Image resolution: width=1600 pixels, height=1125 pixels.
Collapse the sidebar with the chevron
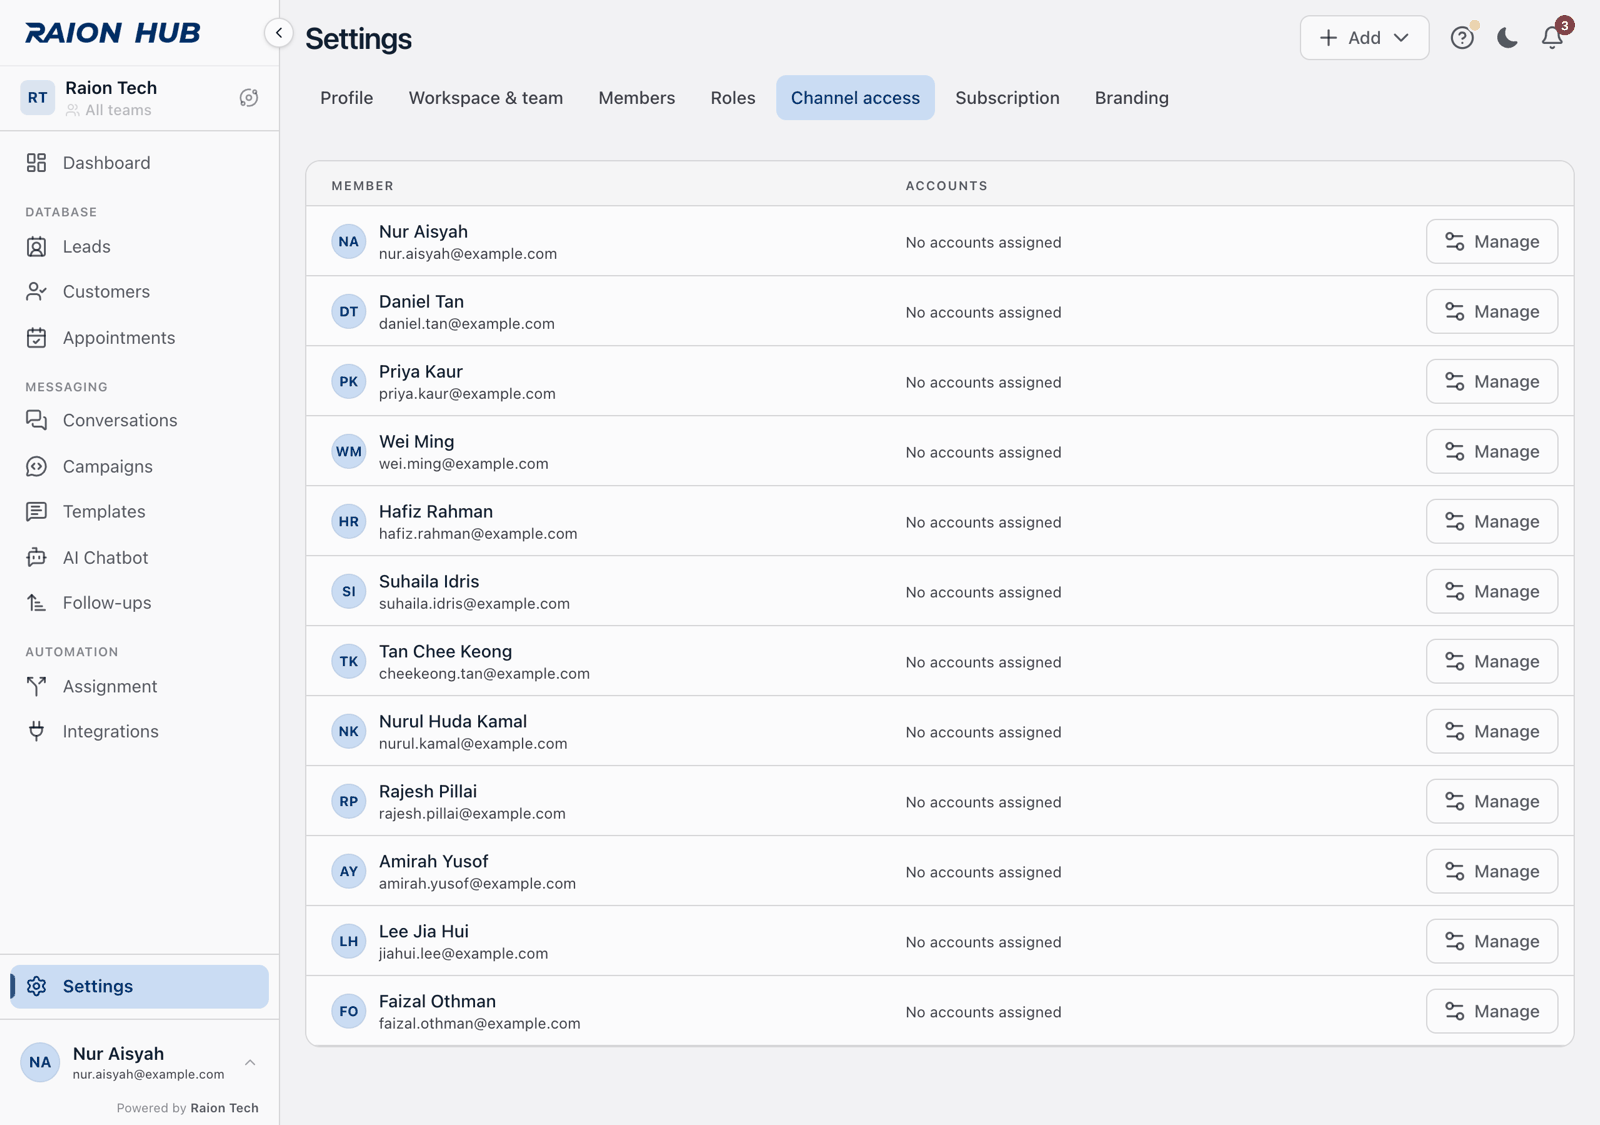tap(279, 33)
